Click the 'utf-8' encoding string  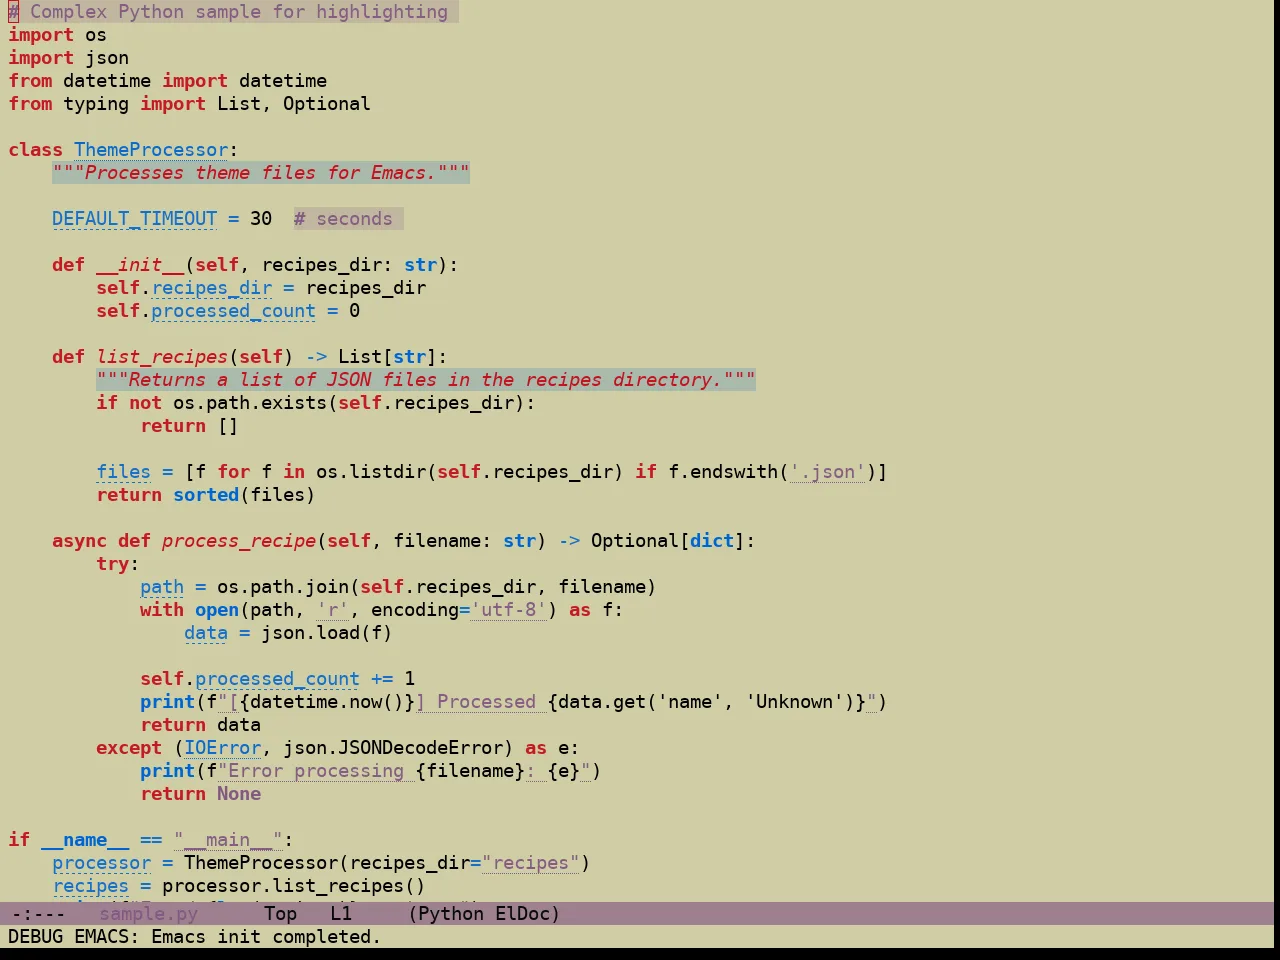tap(508, 610)
